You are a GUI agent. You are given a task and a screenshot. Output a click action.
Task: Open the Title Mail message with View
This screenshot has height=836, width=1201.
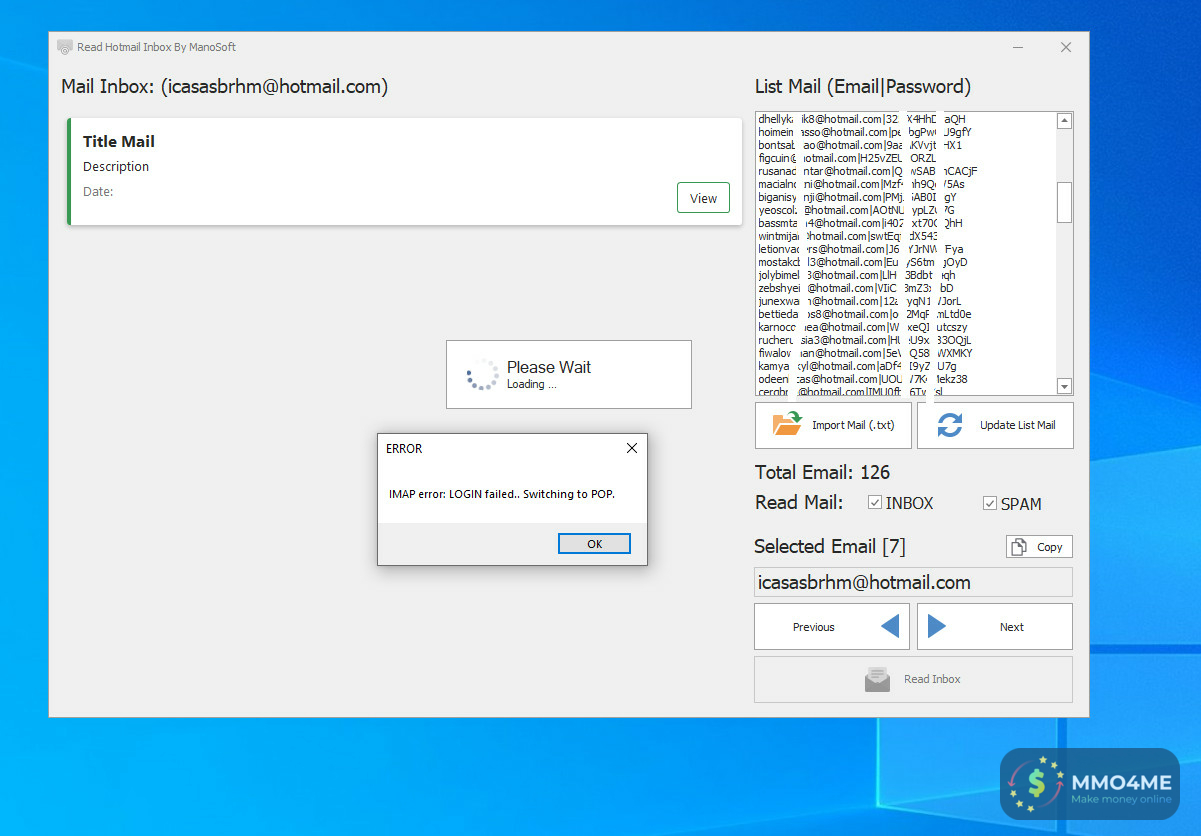point(703,198)
